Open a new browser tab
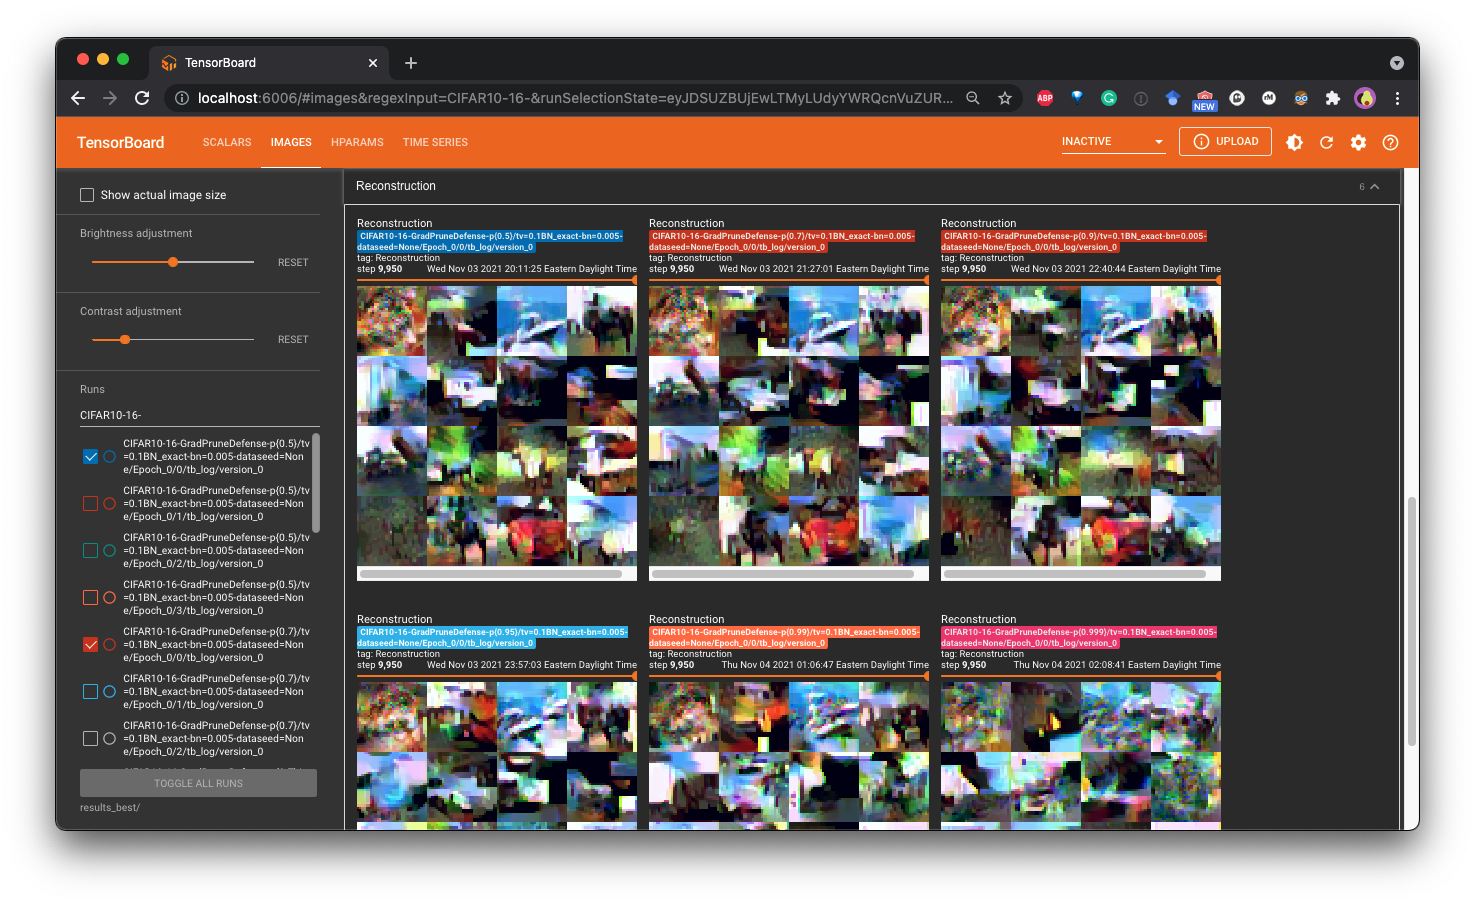The height and width of the screenshot is (904, 1475). coord(411,63)
